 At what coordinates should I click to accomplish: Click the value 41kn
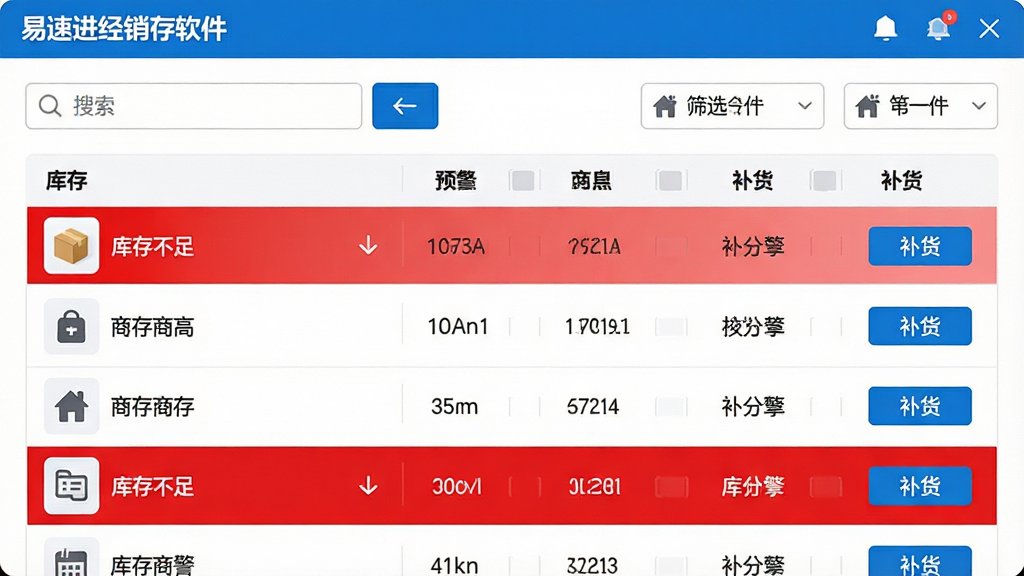click(x=455, y=565)
